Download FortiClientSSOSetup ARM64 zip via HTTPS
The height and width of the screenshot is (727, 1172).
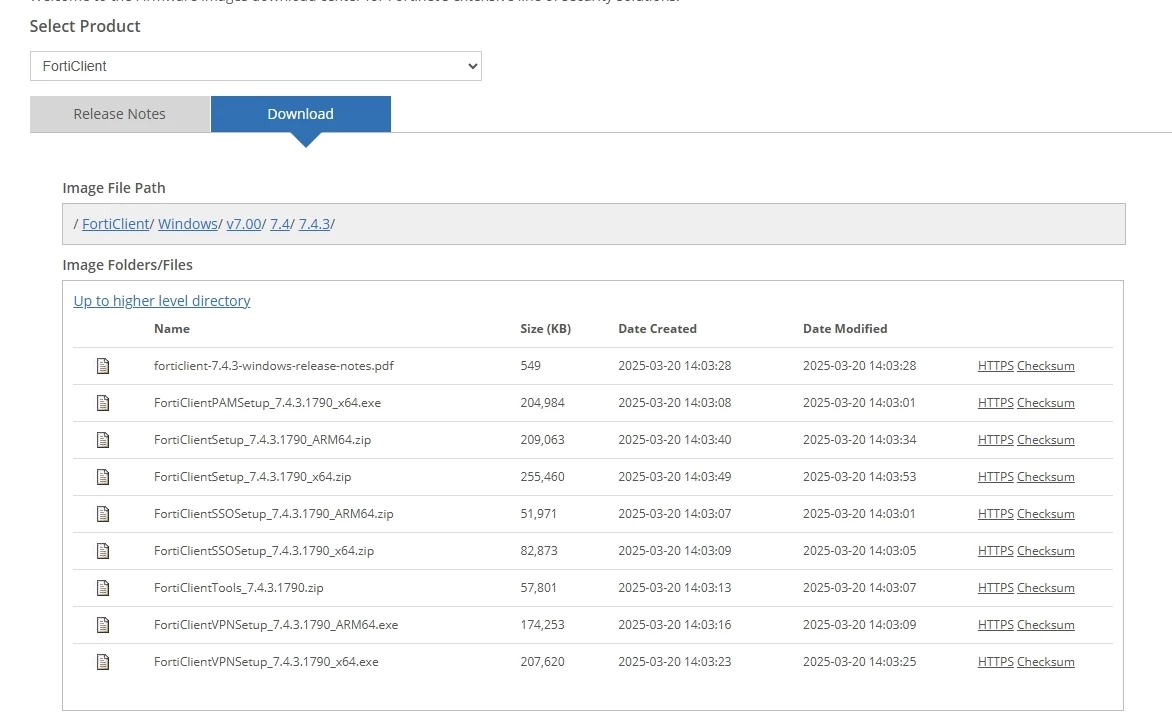[x=996, y=513]
